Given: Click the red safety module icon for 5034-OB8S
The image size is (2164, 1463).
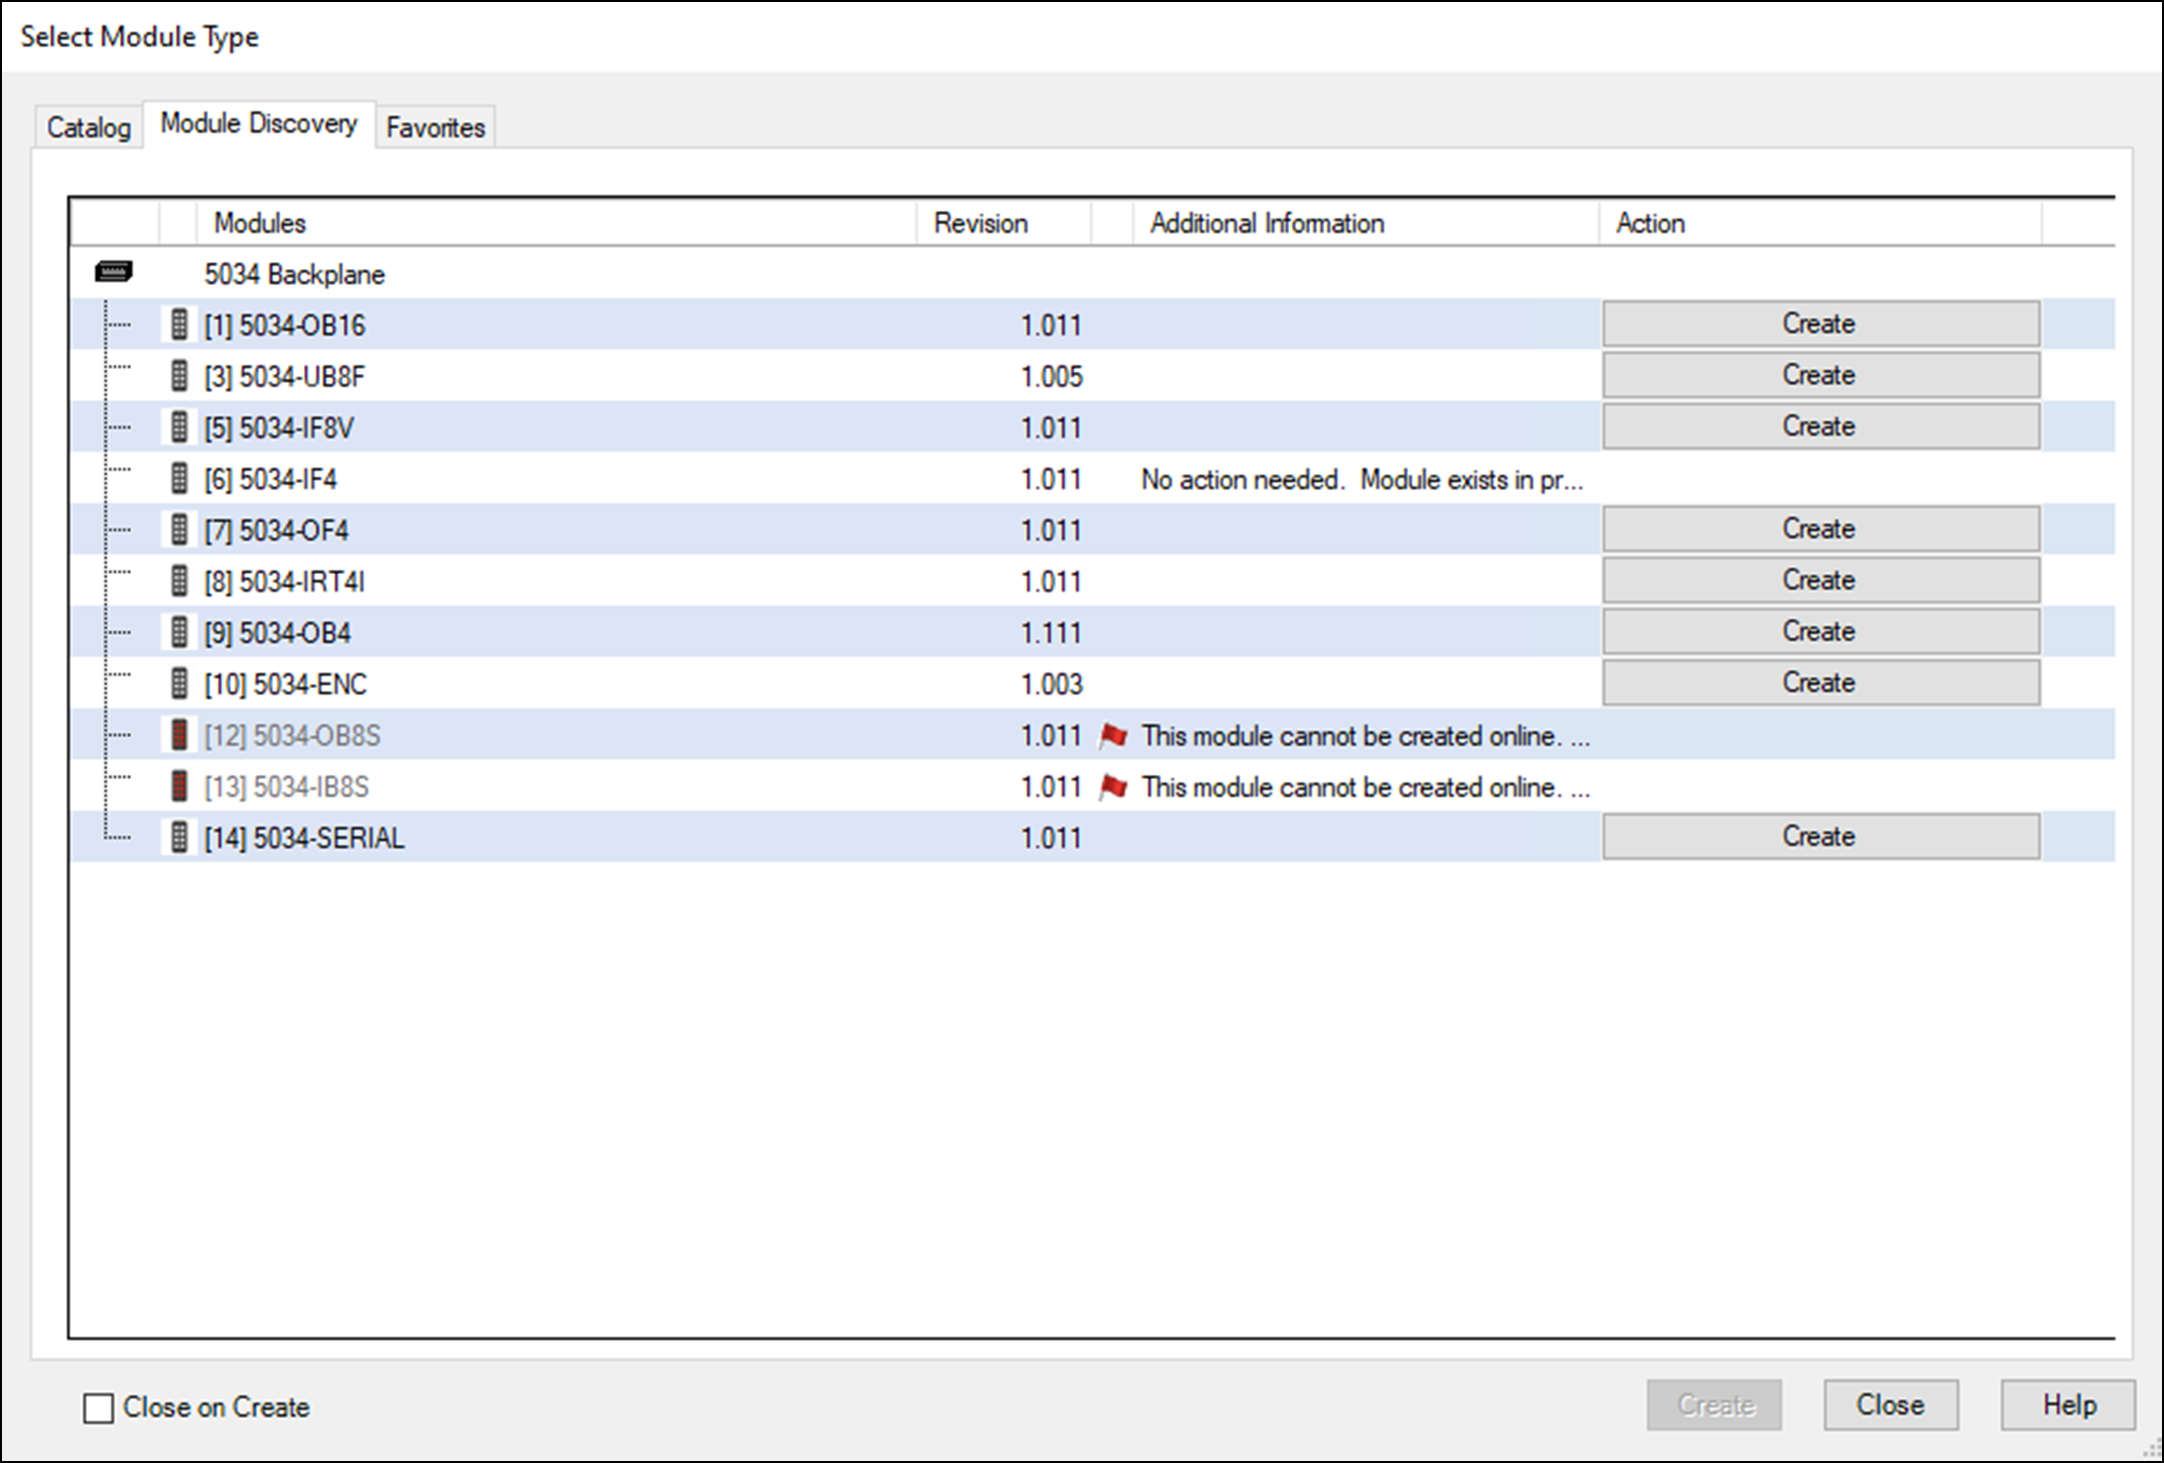Looking at the screenshot, I should [179, 735].
